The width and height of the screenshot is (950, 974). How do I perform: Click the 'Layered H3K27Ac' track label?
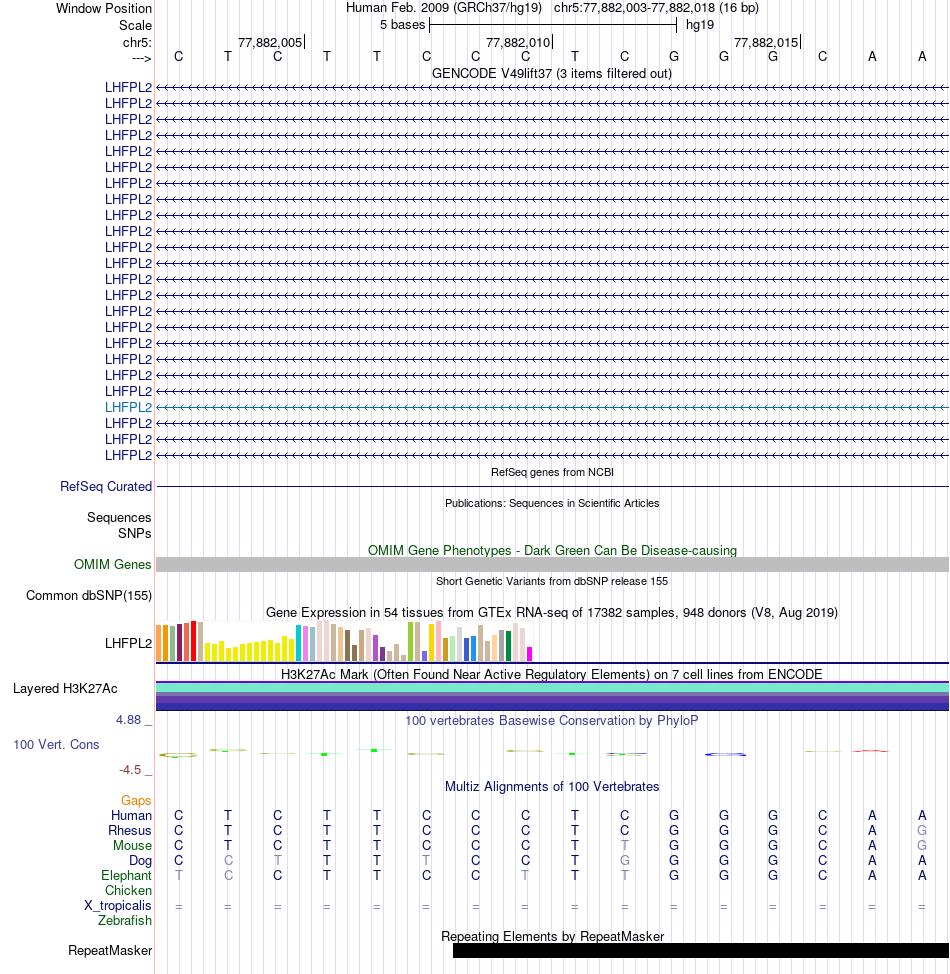[x=65, y=689]
